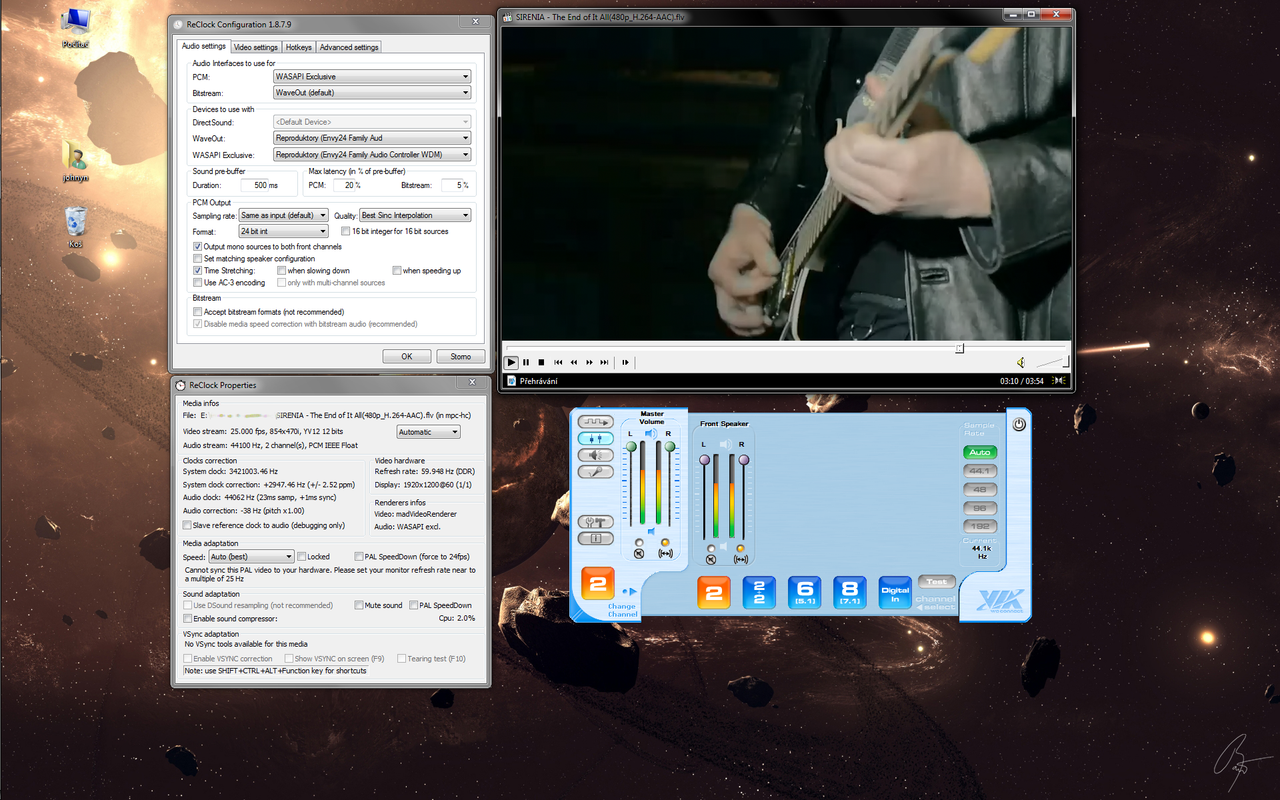
Task: Select the 8 (7.1) channel mode
Action: [x=850, y=592]
